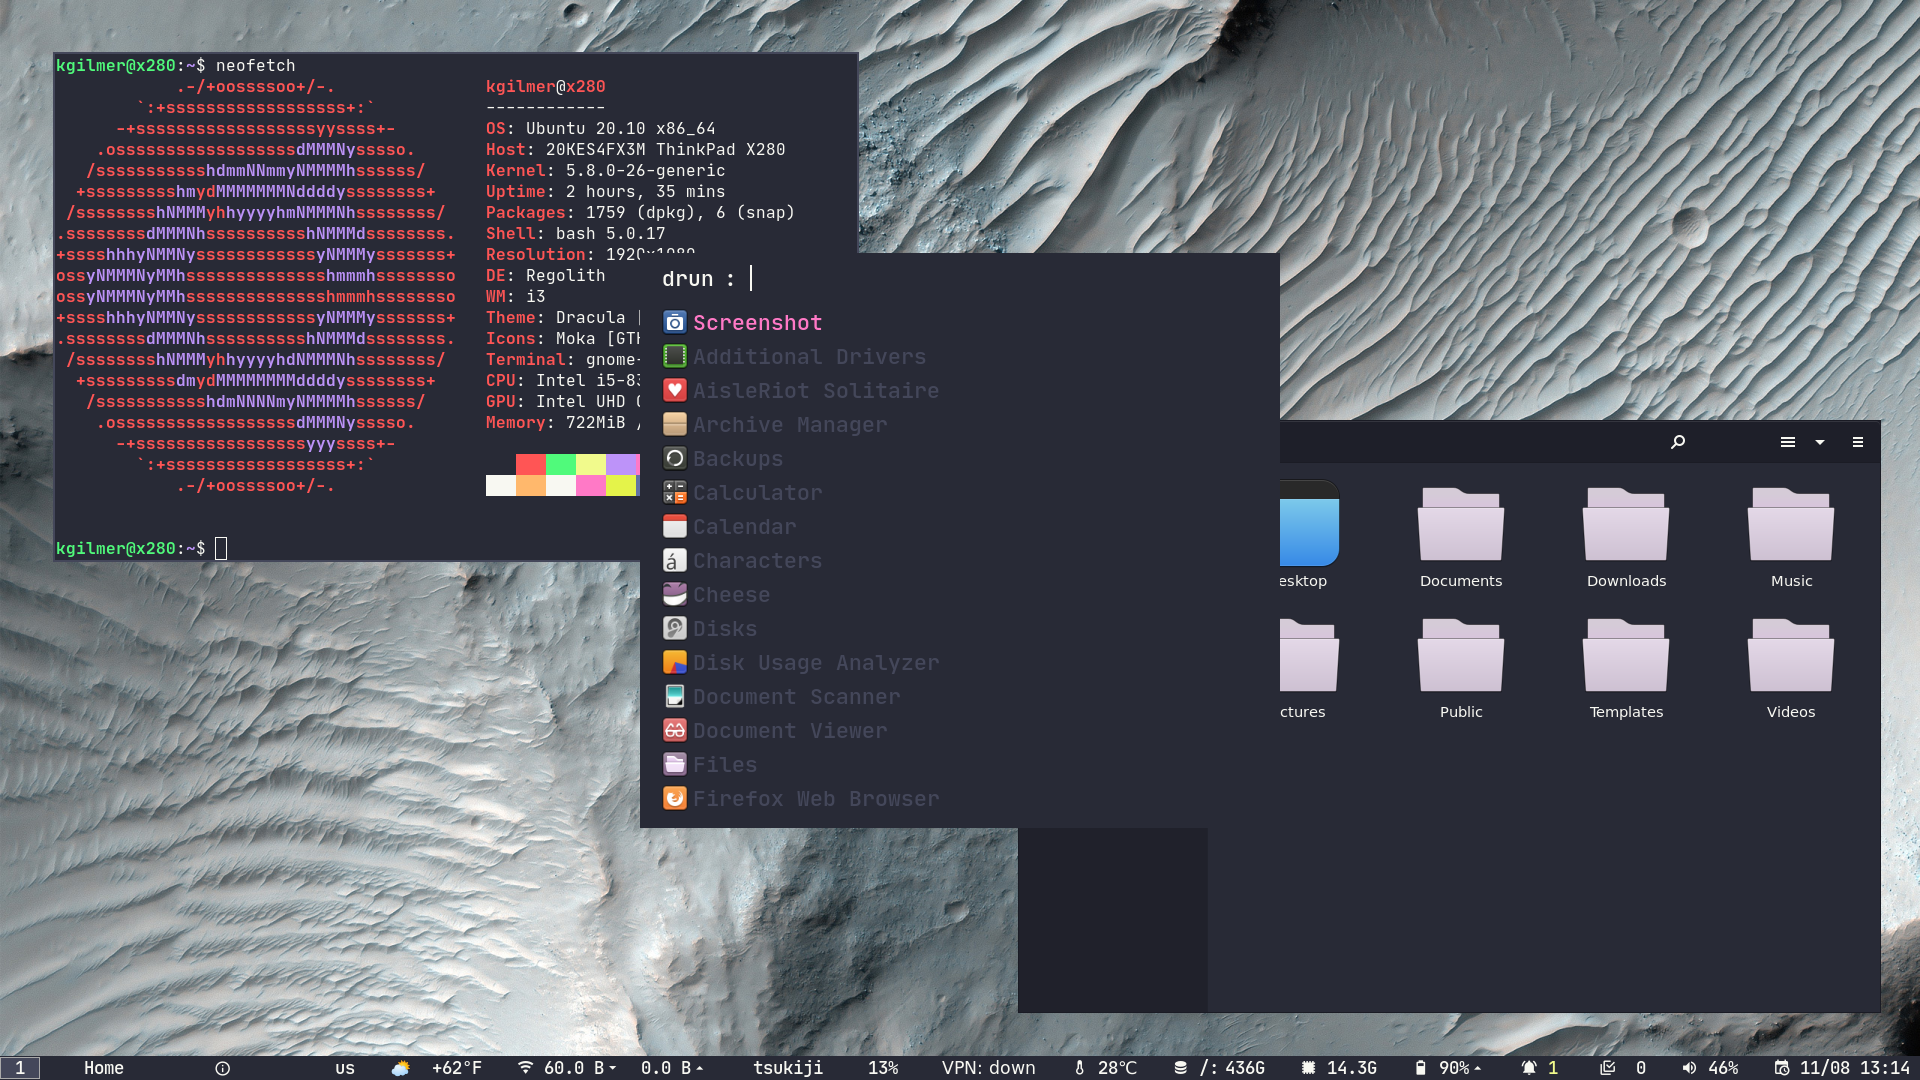1920x1080 pixels.
Task: Select Disk Usage Analyzer in launcher
Action: point(815,663)
